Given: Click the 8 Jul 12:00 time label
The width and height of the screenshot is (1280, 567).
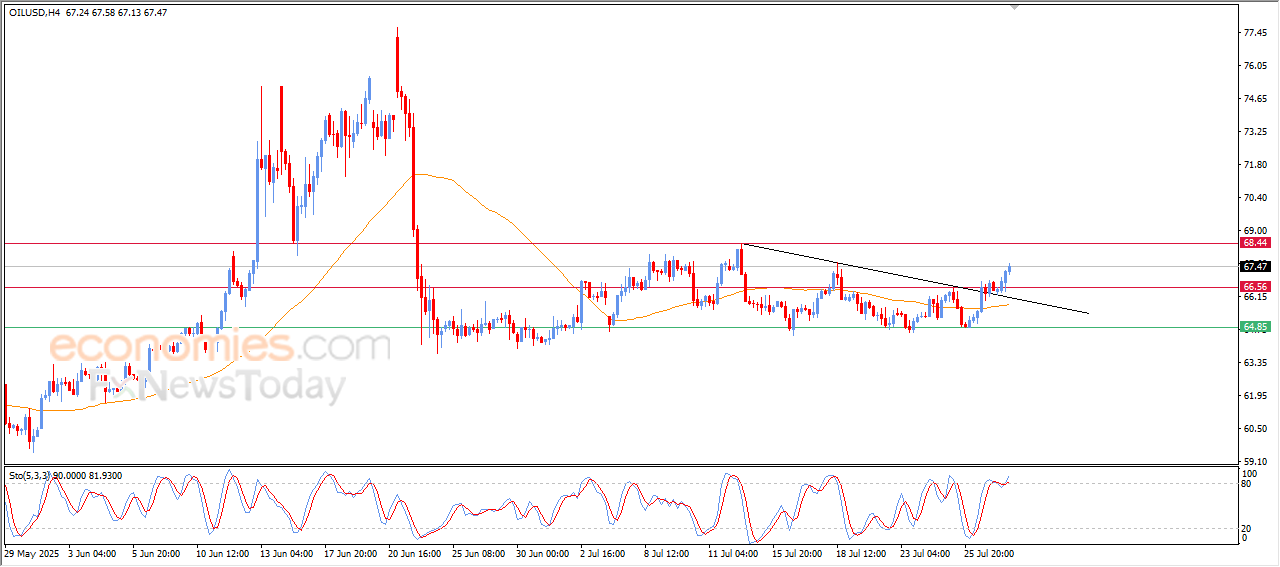Looking at the screenshot, I should [667, 553].
